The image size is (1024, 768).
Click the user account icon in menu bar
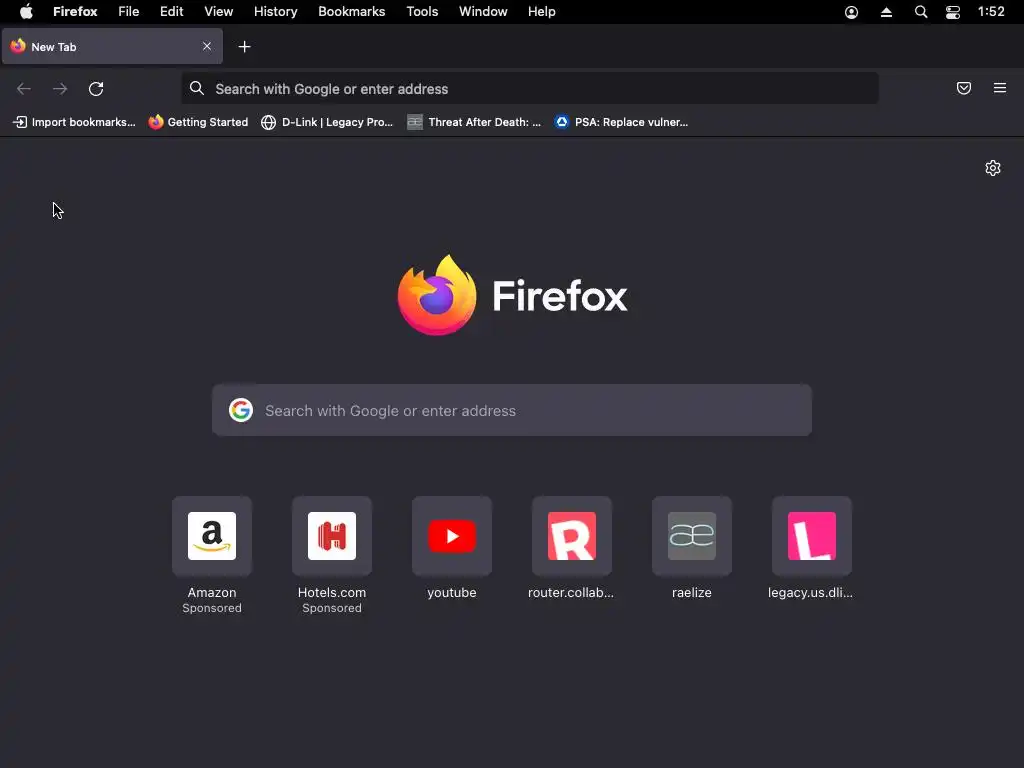852,12
